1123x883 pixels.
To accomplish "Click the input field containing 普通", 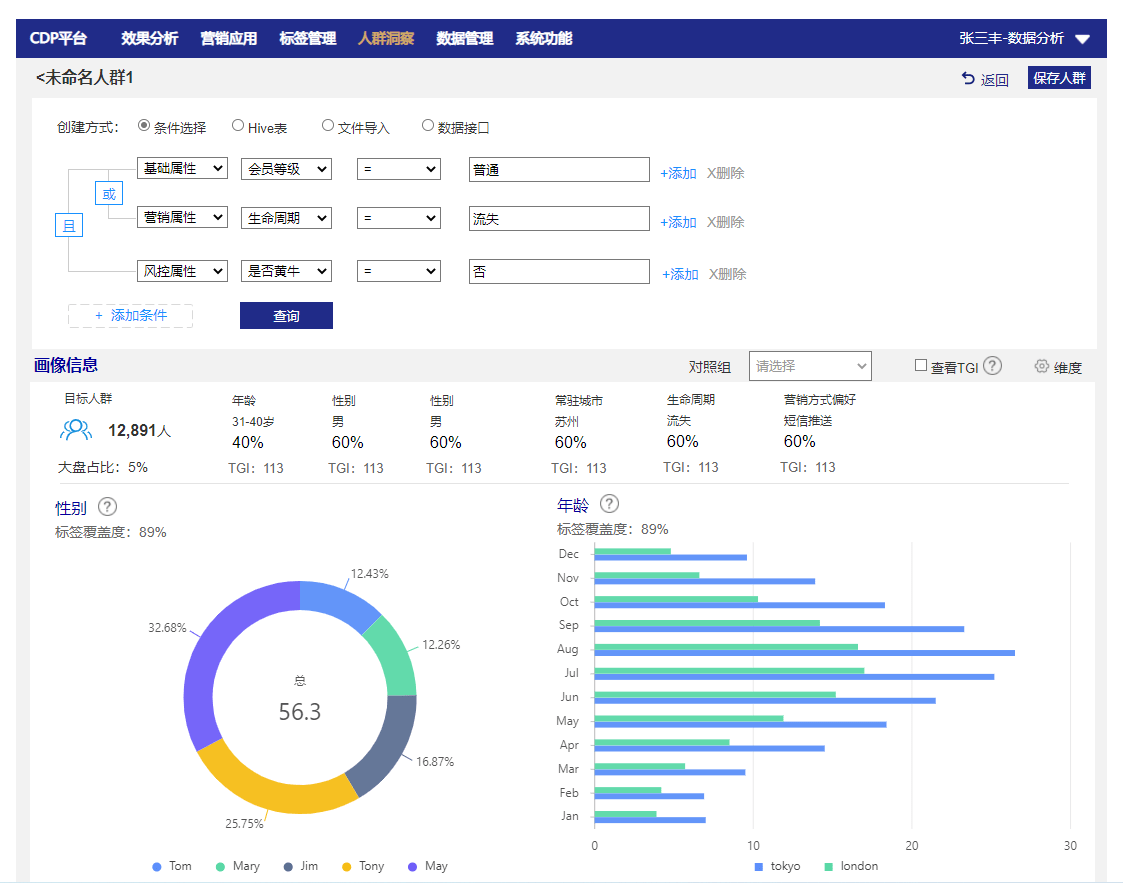I will 558,169.
